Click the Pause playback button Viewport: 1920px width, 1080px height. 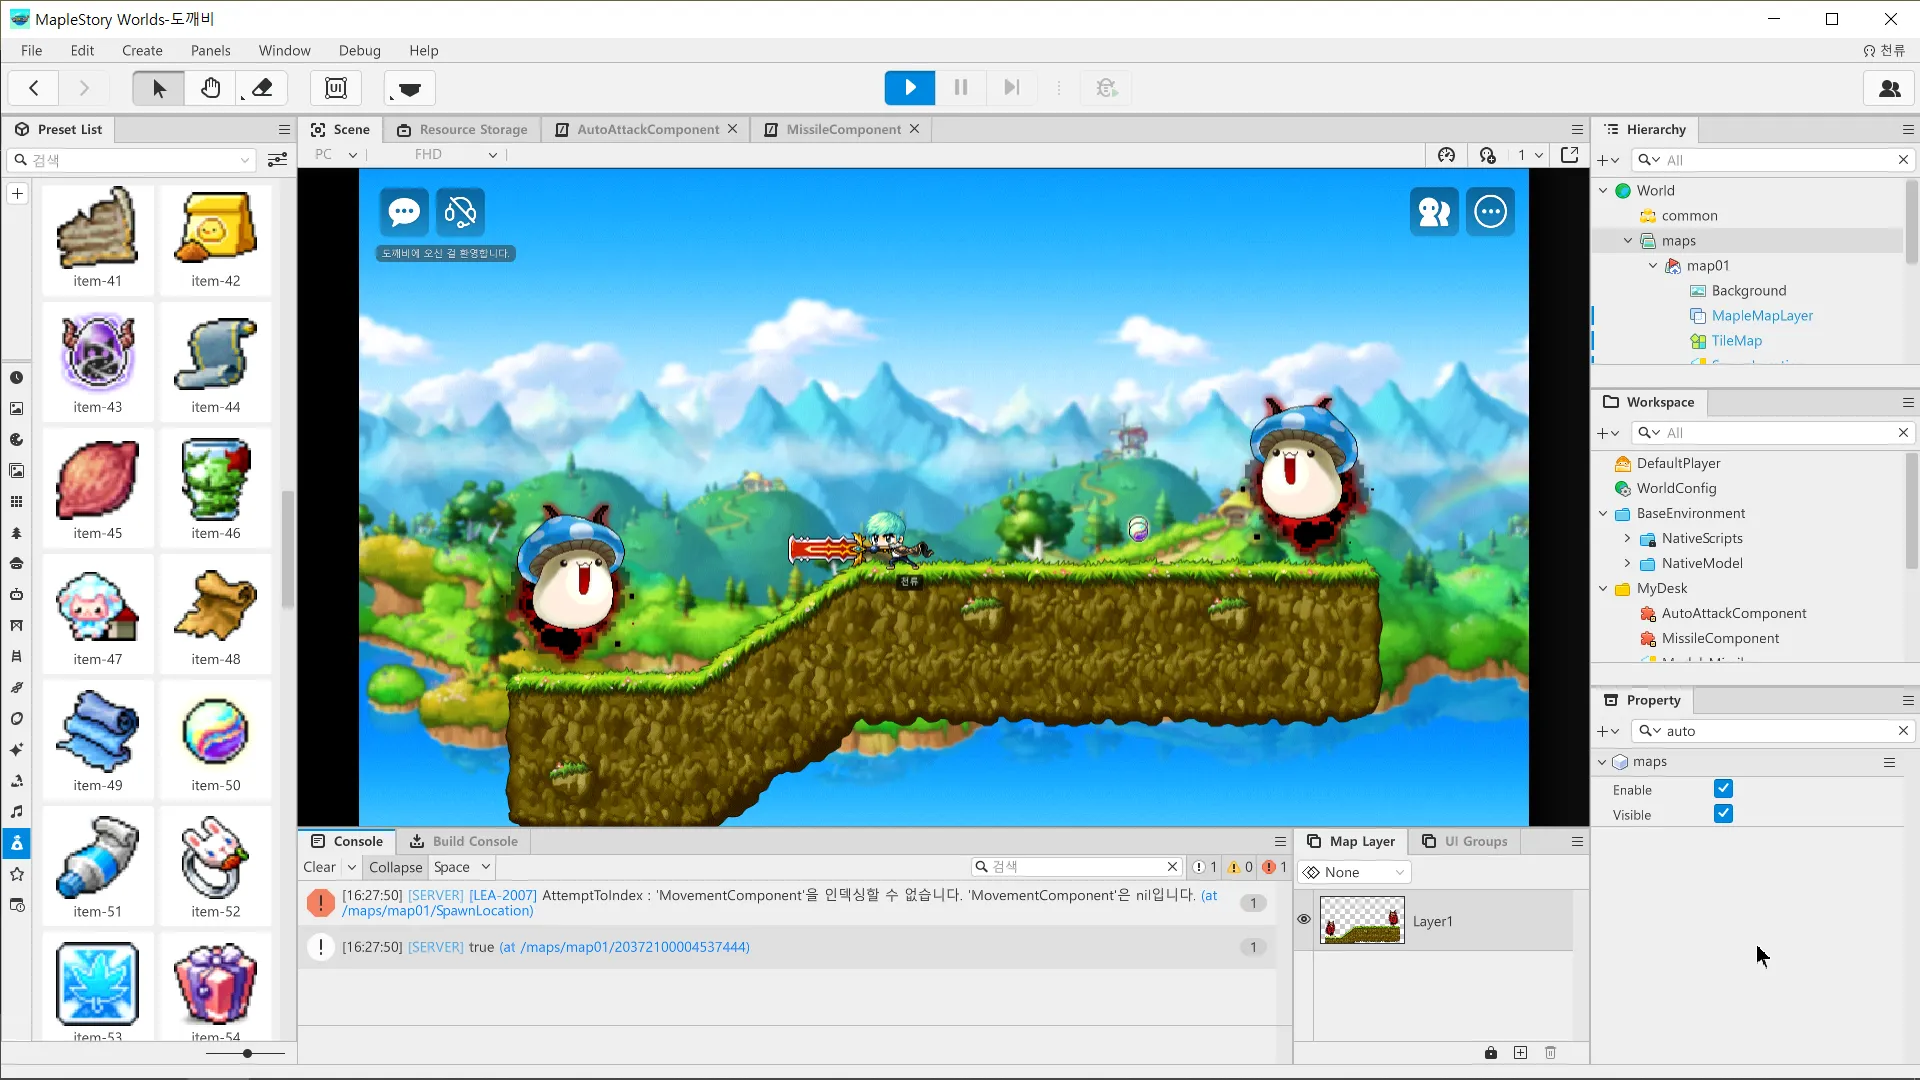pos(961,88)
